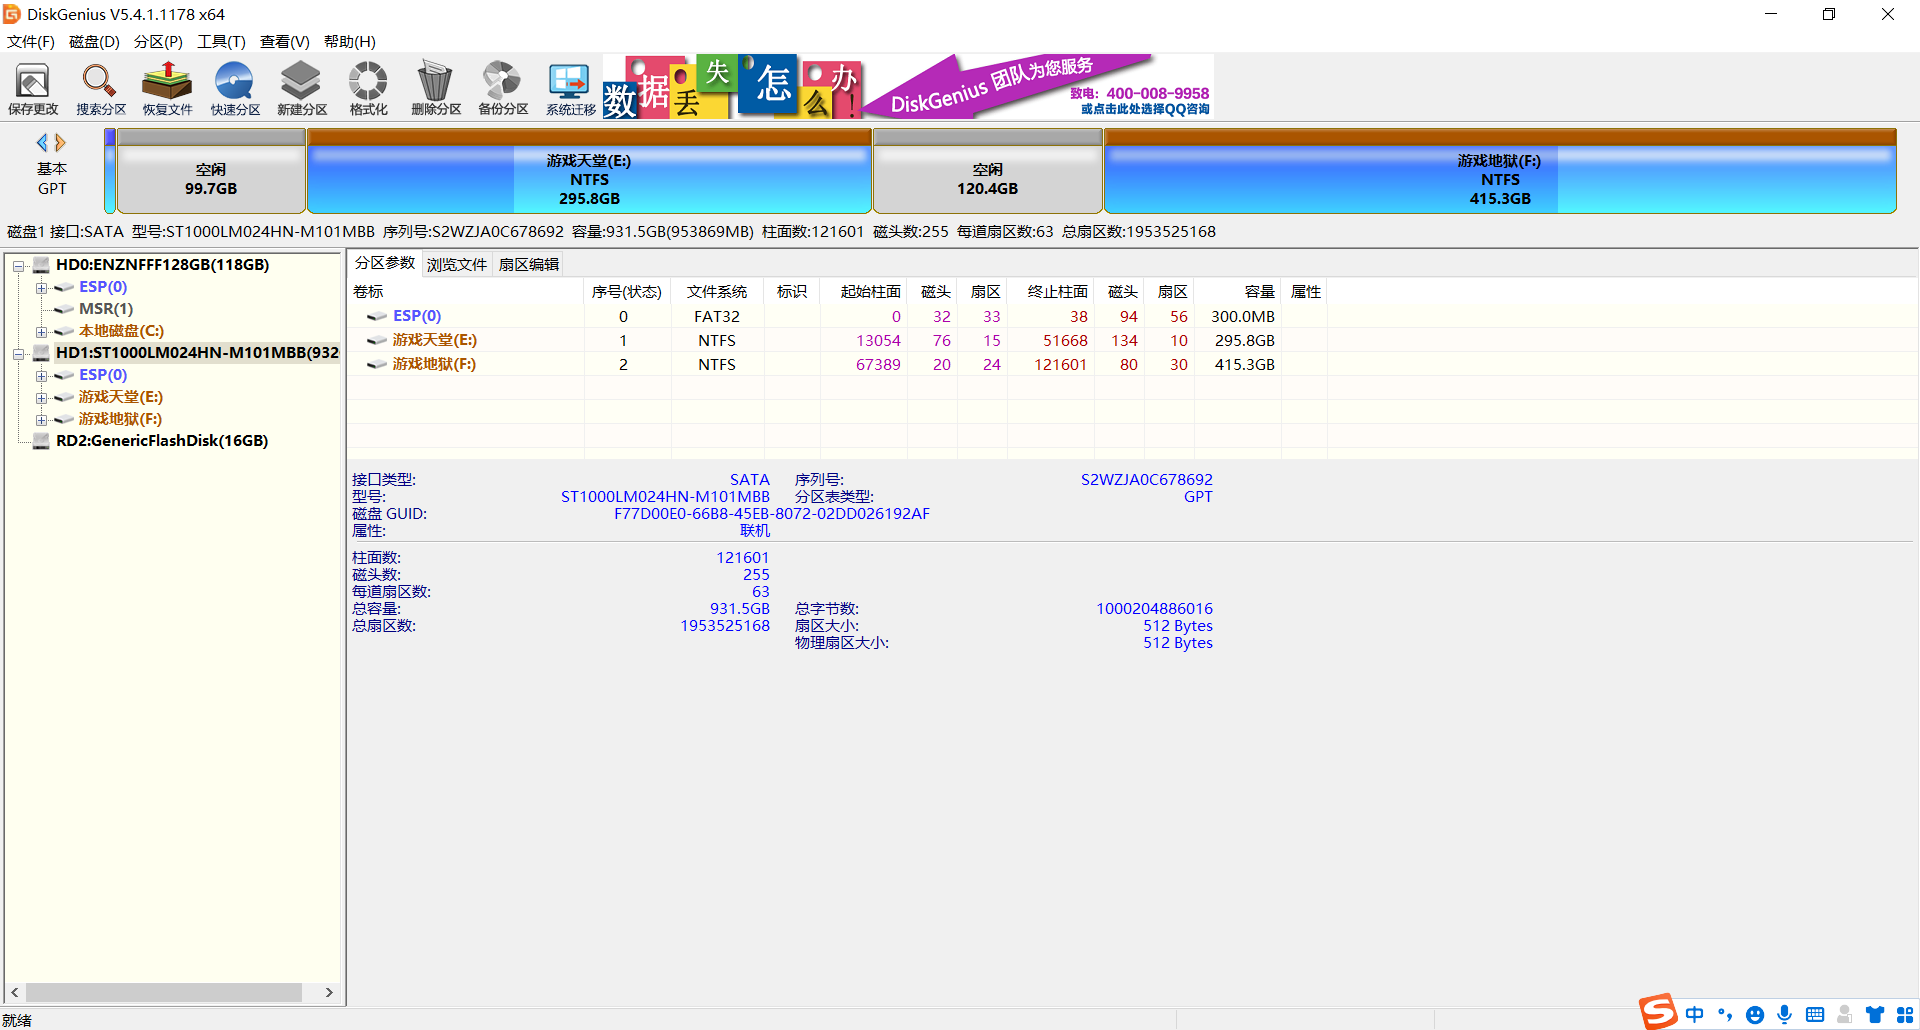
Task: Choose the 删除分区 delete partition icon
Action: 436,89
